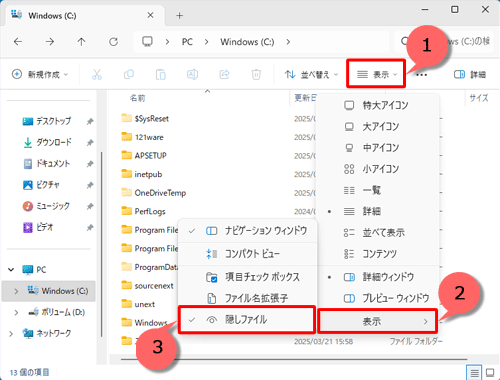
Task: Open the three-dot more options menu
Action: [422, 75]
